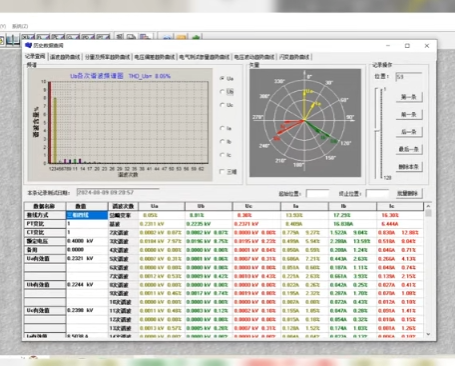This screenshot has height=366, width=455.
Task: Click the Uc有效值 row label
Action: [45, 310]
